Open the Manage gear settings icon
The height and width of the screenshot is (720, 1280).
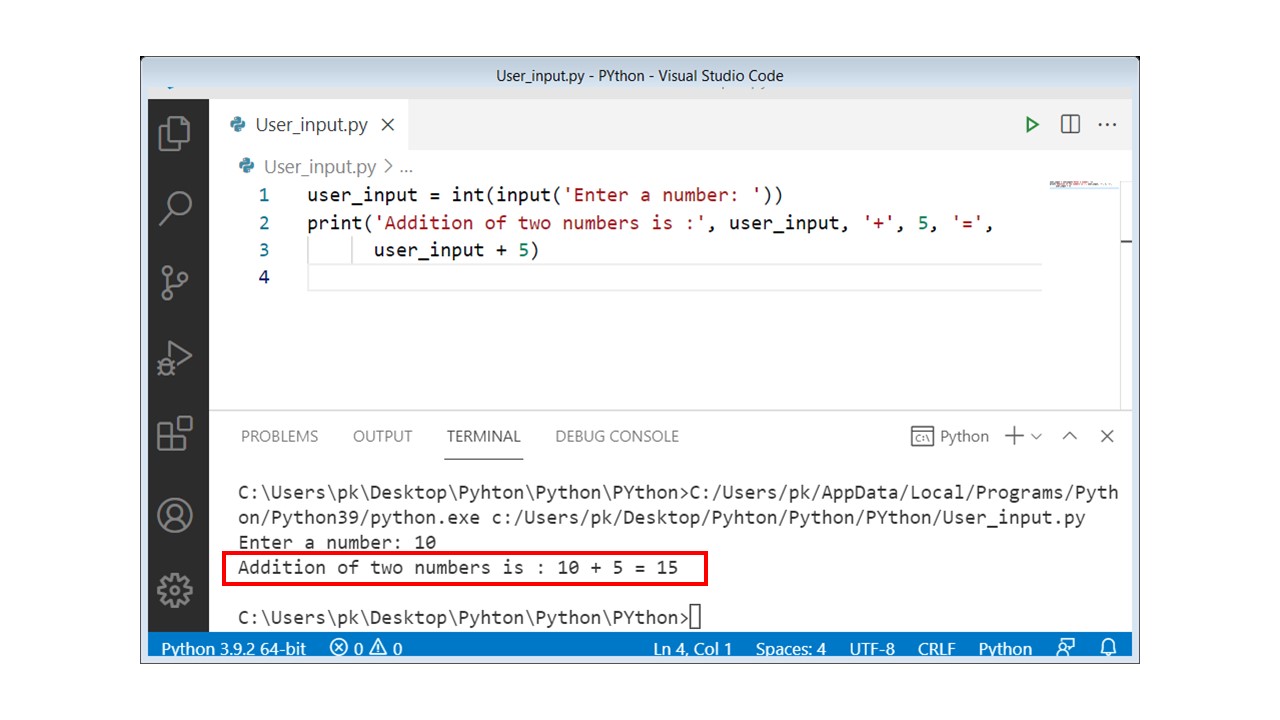tap(175, 590)
